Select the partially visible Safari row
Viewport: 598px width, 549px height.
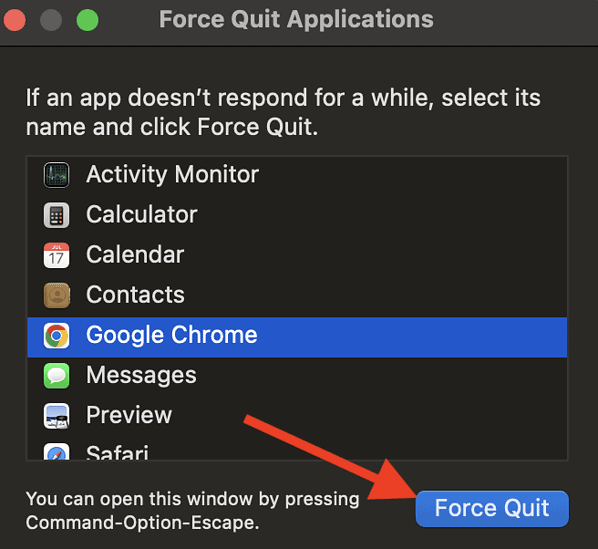tap(297, 450)
